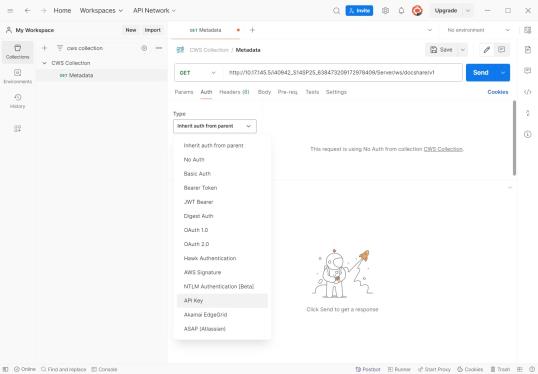Open the code snippet icon in right sidebar
The width and height of the screenshot is (538, 374).
click(x=527, y=92)
